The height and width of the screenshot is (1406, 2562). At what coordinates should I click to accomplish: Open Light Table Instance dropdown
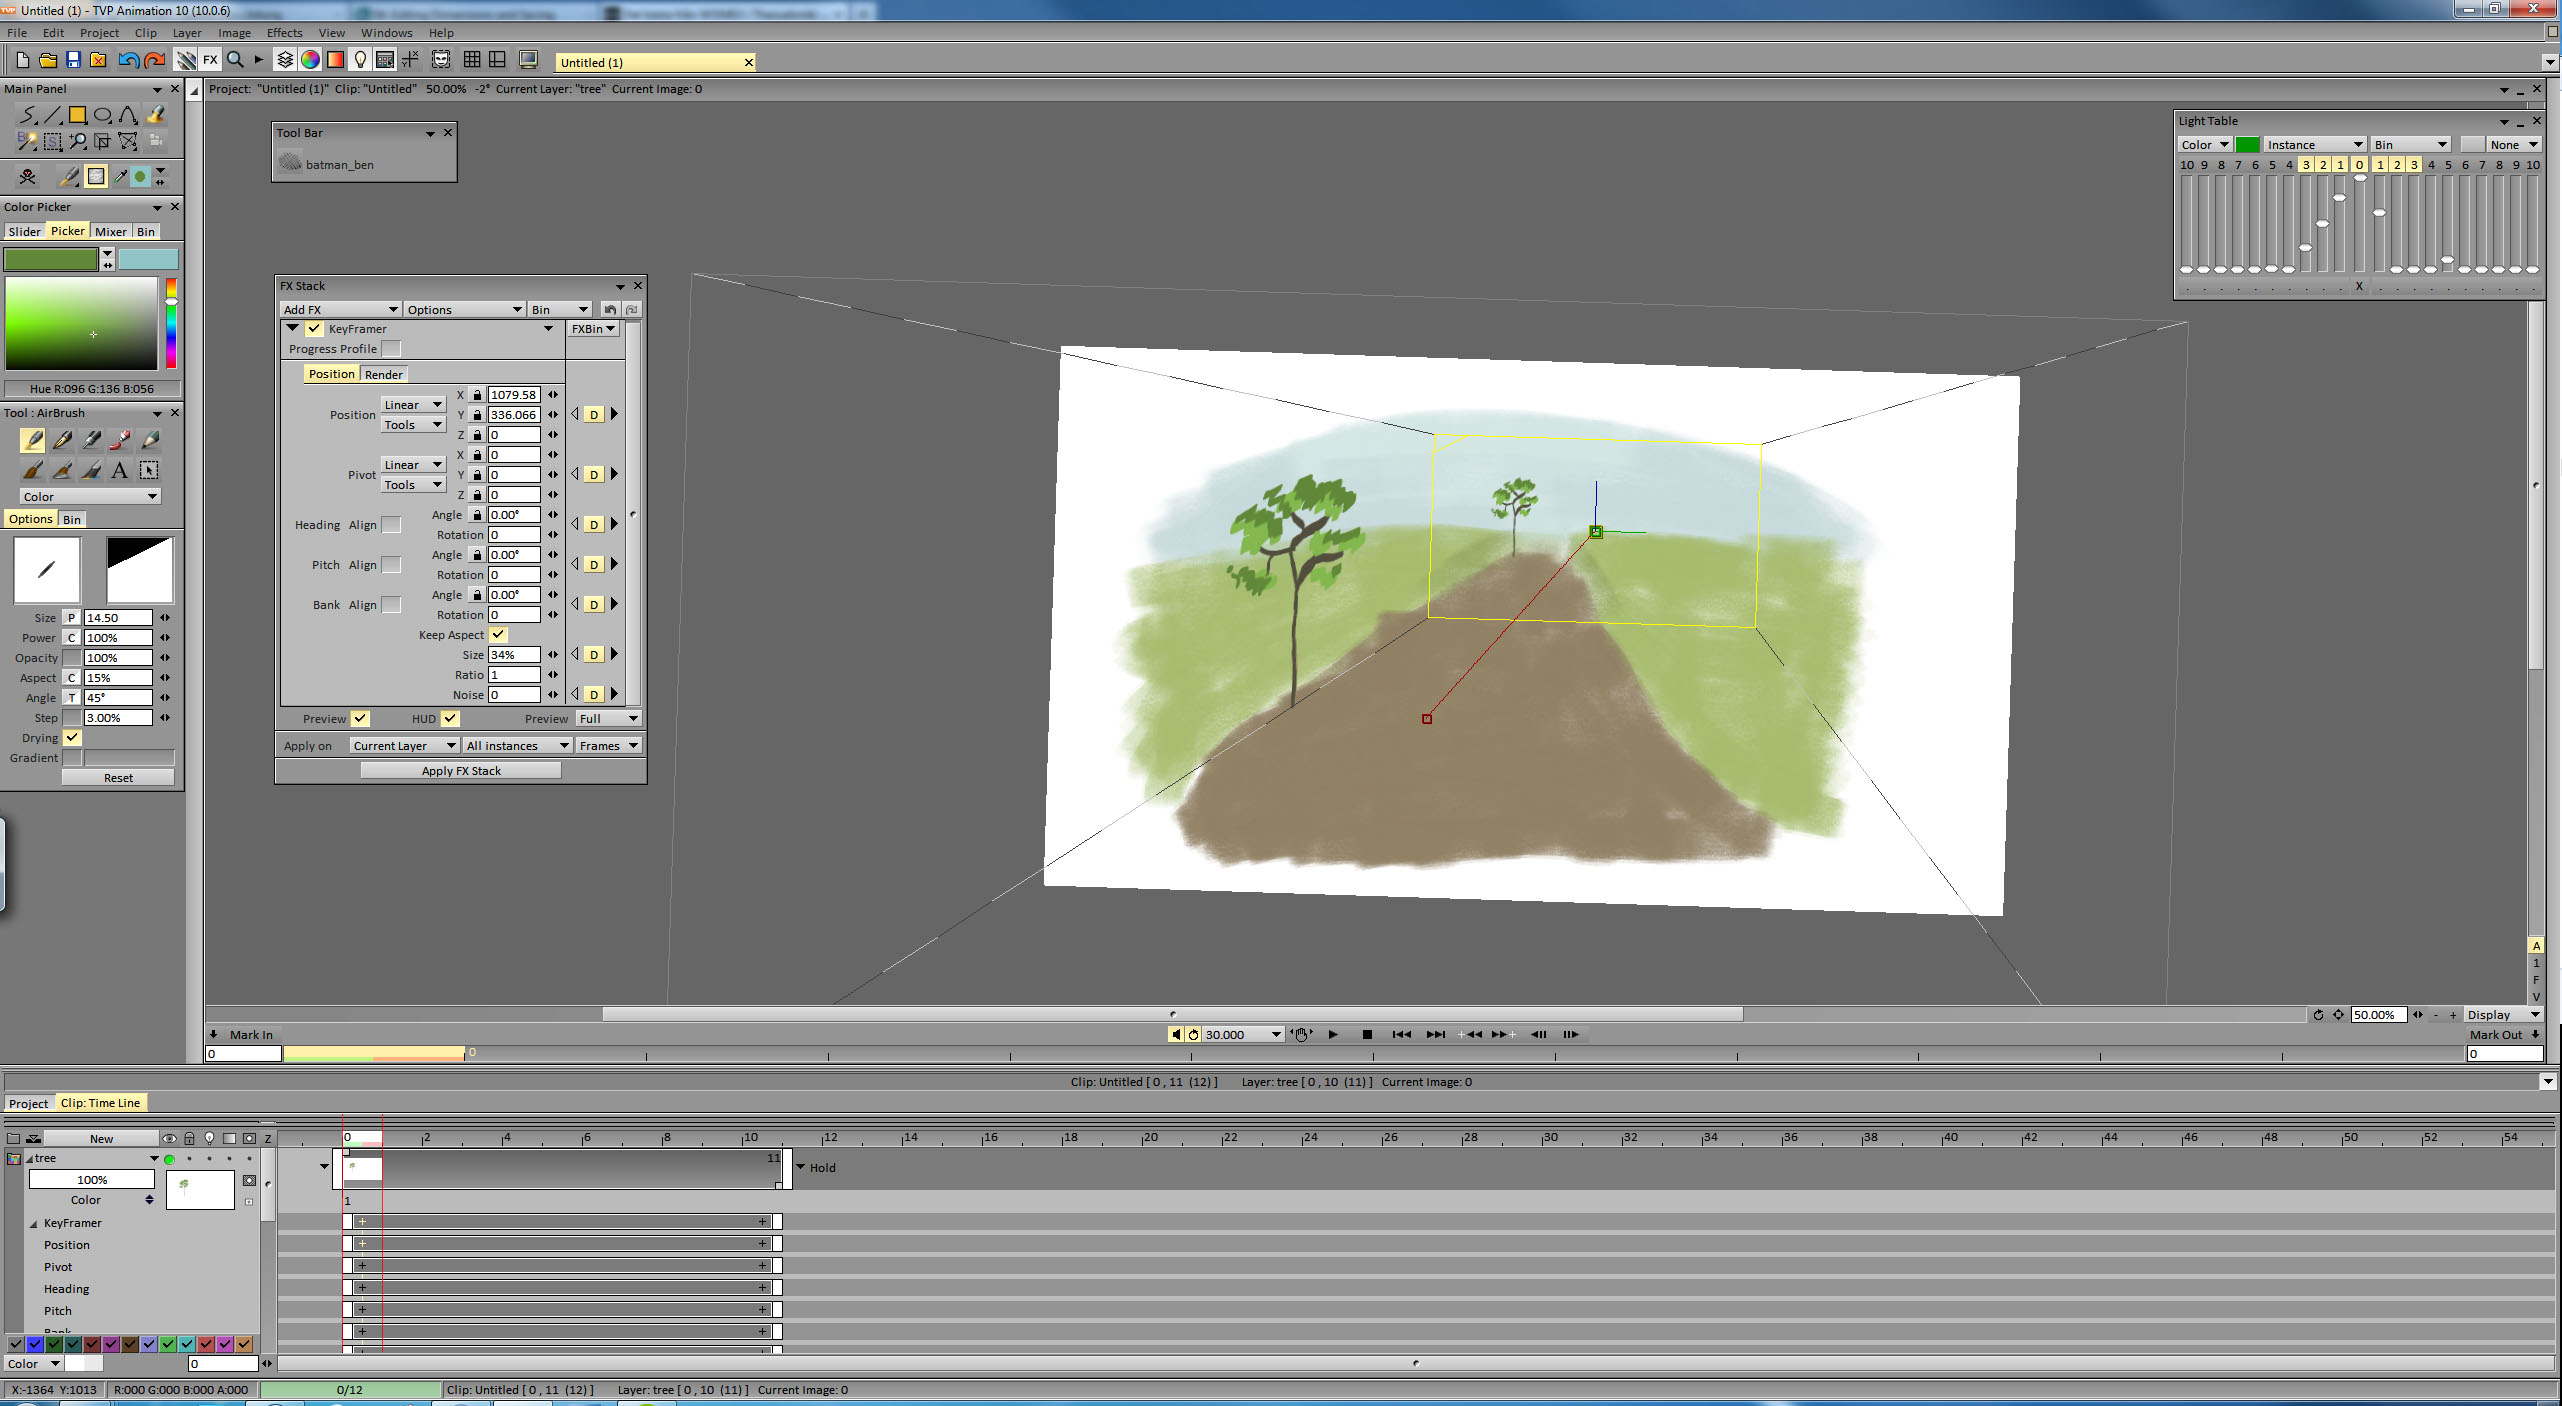(x=2315, y=144)
